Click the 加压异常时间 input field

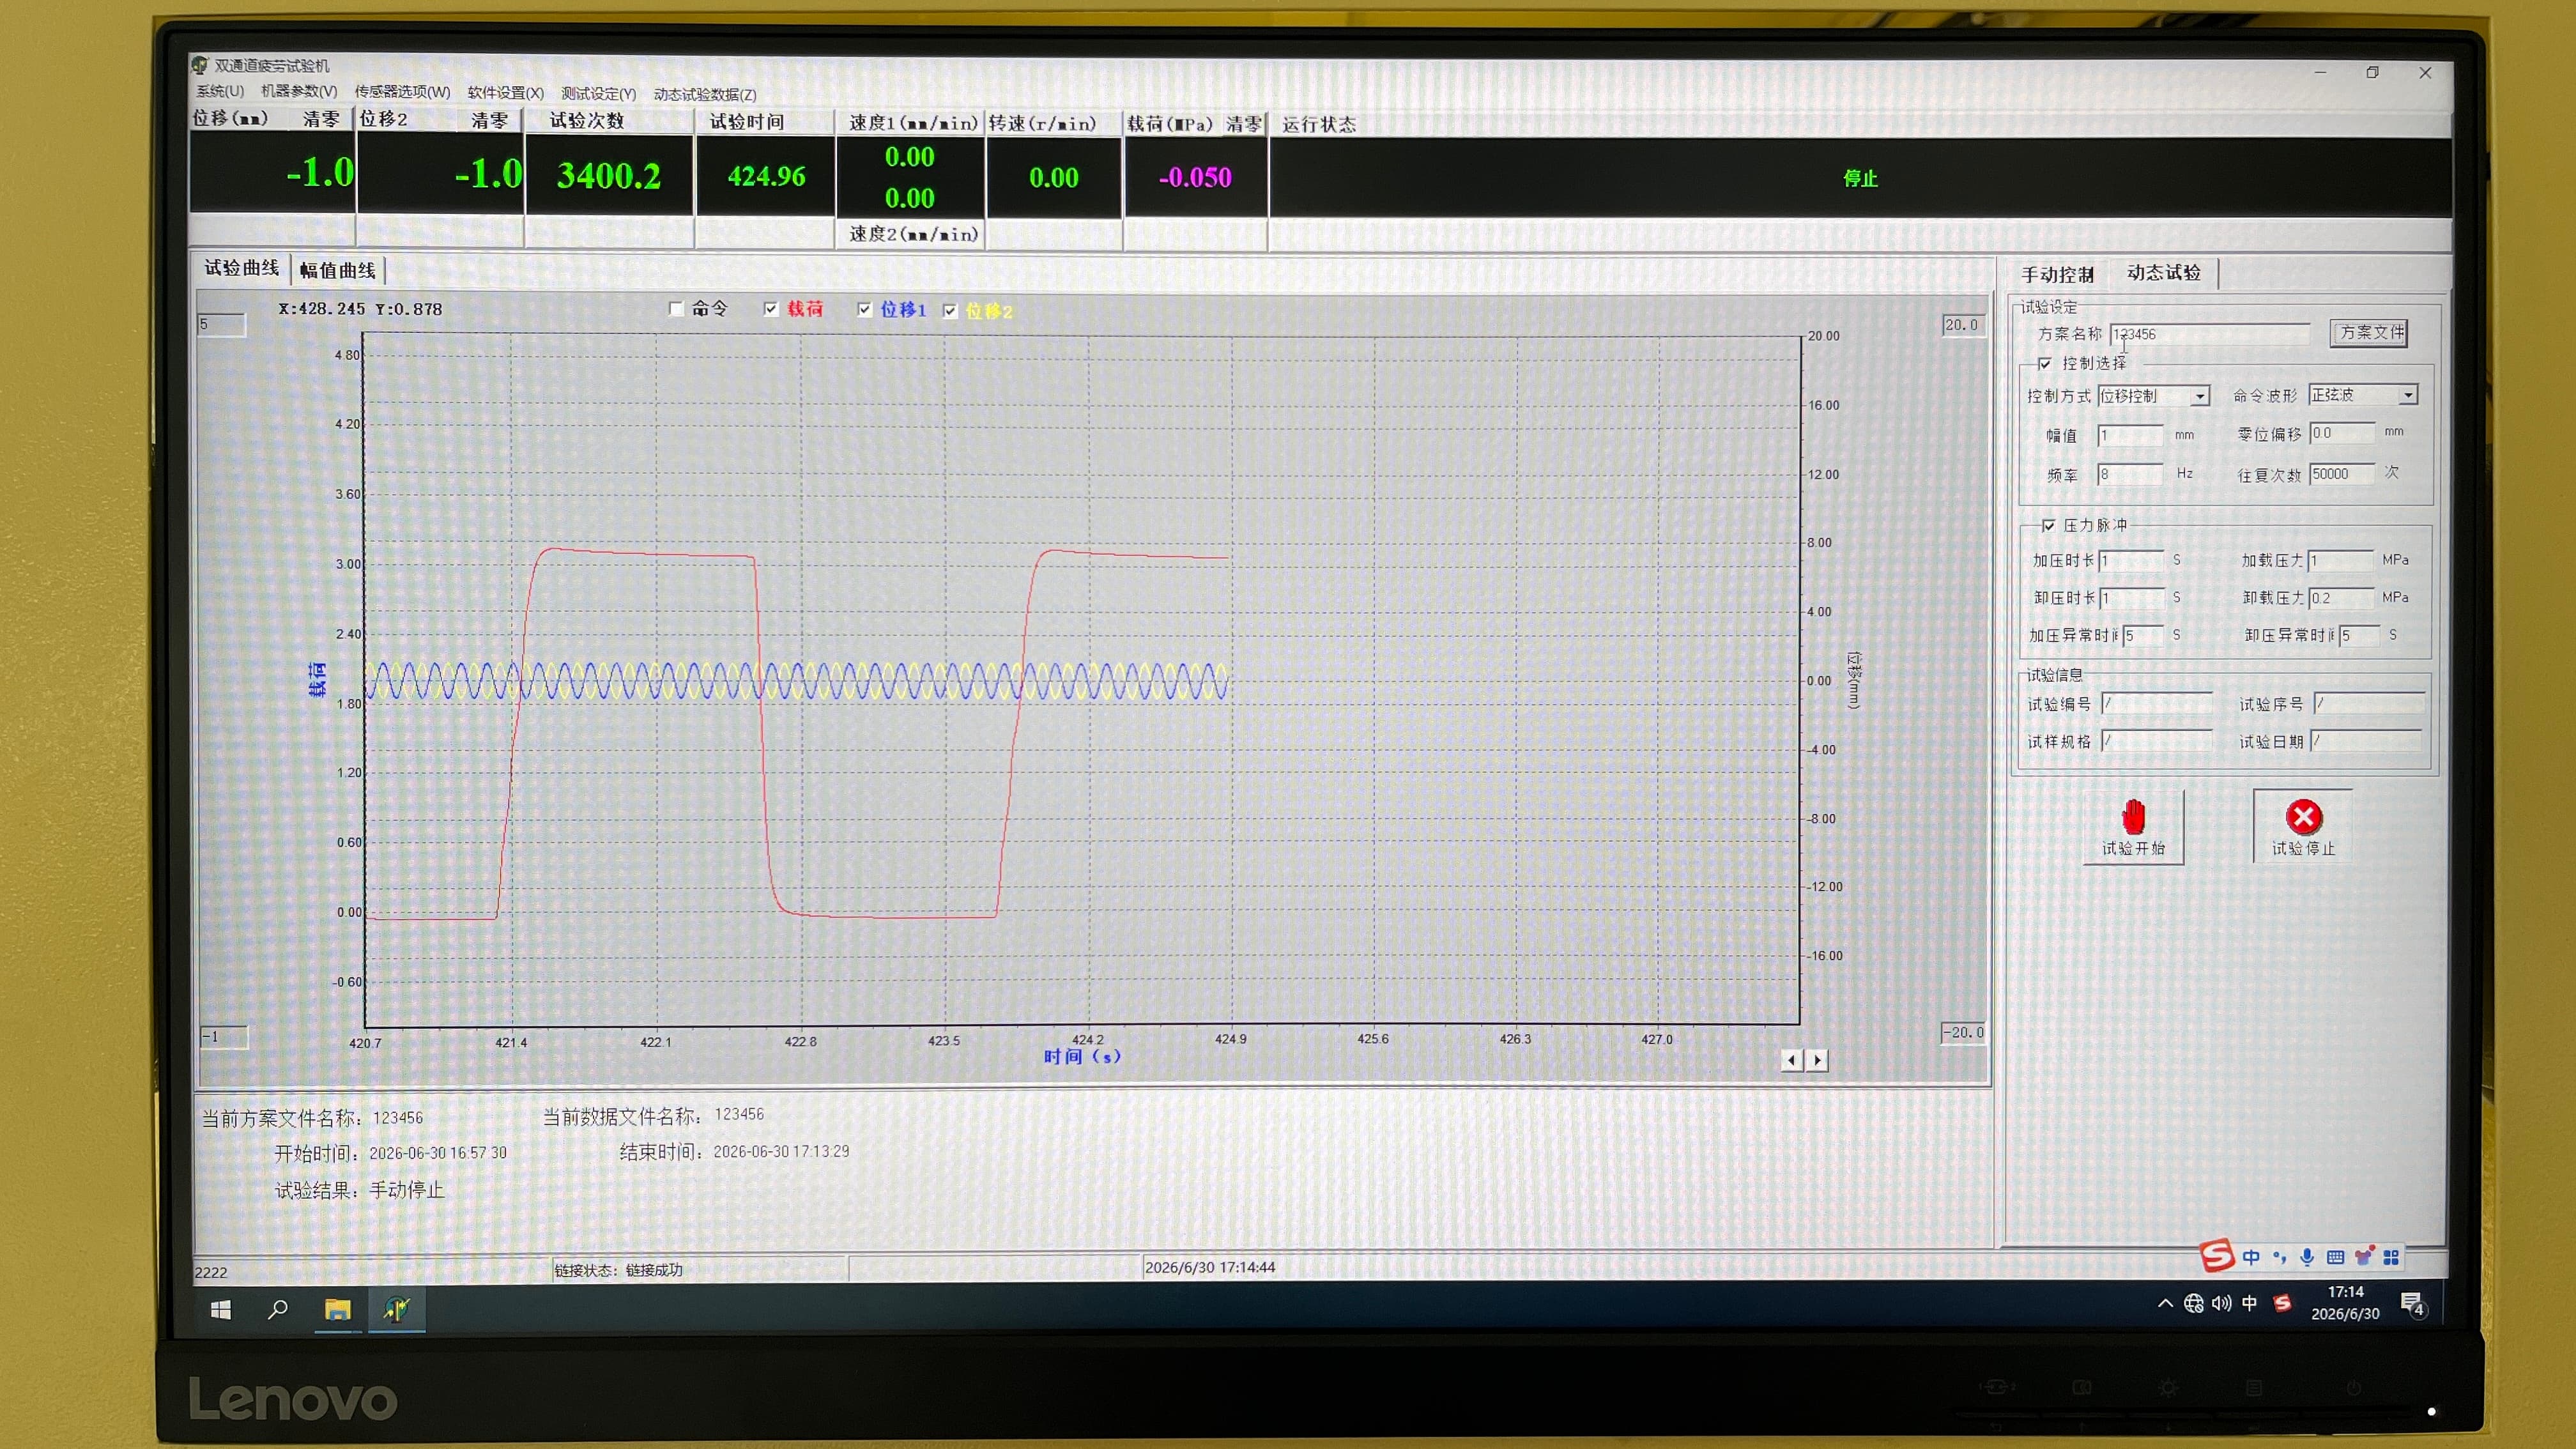point(2143,636)
